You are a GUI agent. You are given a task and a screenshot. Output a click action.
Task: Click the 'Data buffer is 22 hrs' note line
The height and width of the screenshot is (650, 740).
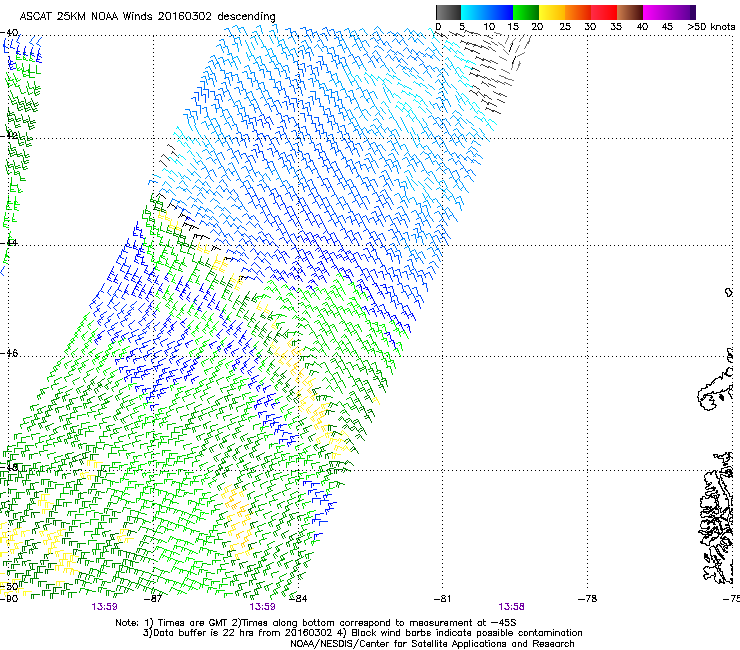tap(362, 633)
